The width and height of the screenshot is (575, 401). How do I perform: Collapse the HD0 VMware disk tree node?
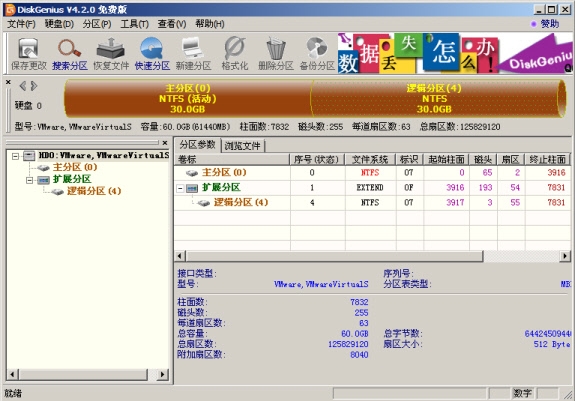15,157
